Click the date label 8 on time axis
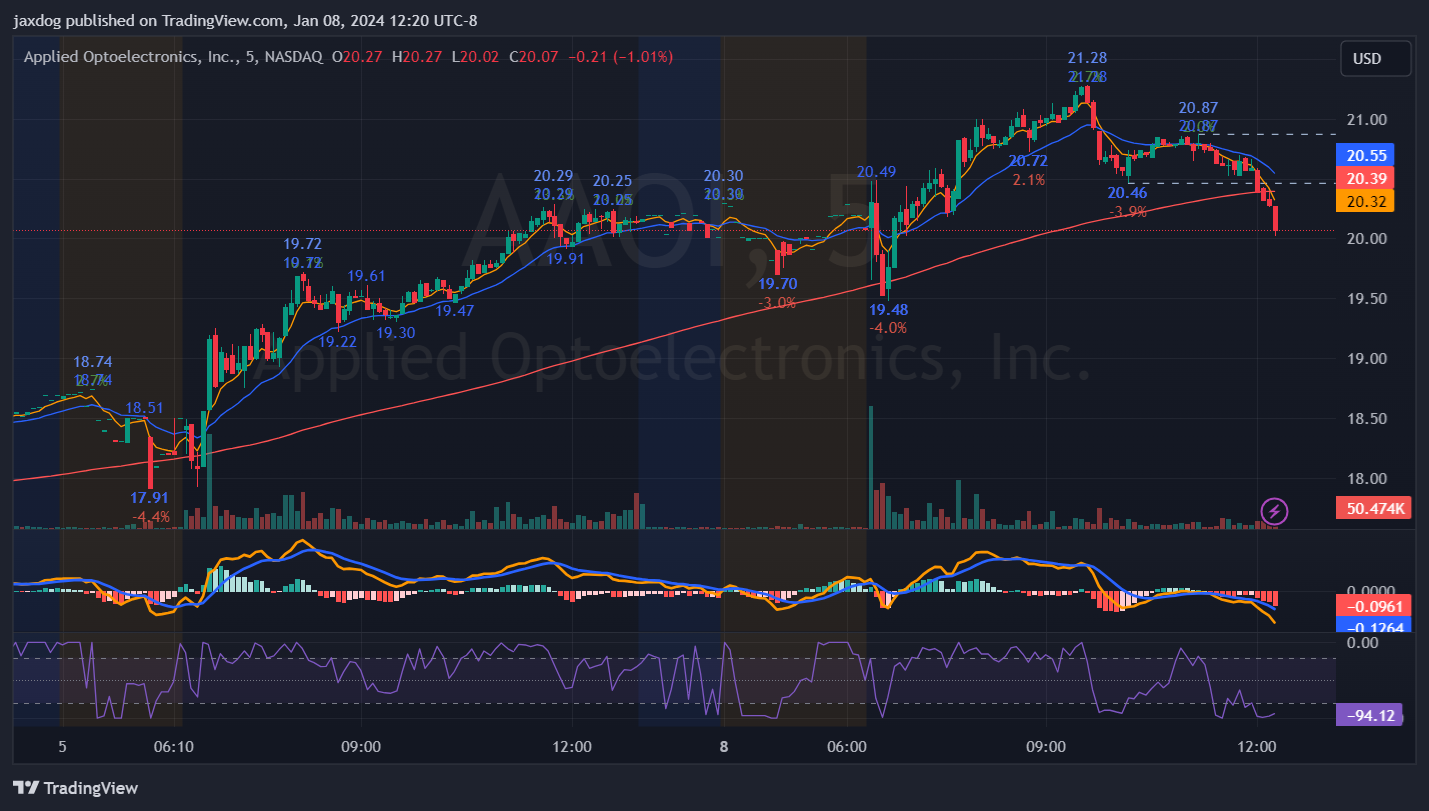1429x811 pixels. point(723,746)
